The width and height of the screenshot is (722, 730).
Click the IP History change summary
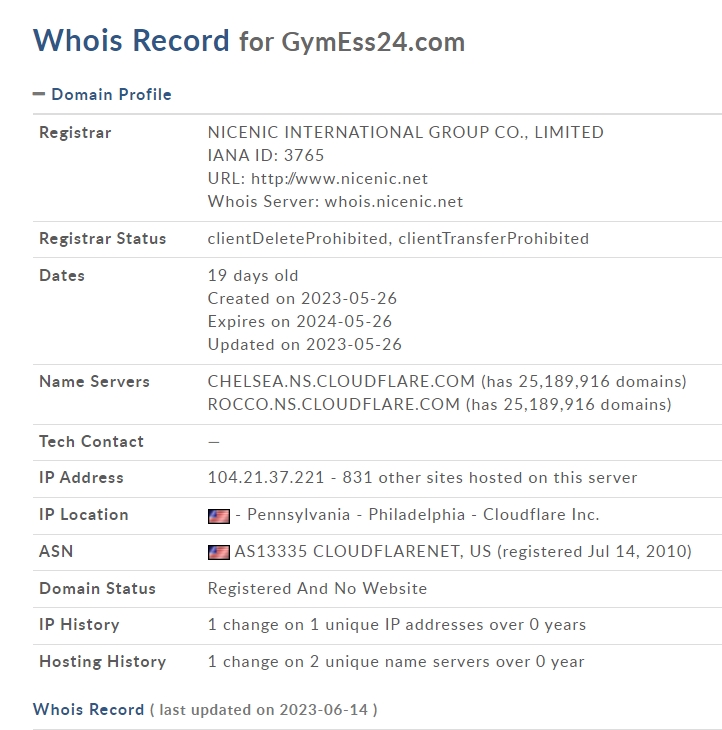[396, 625]
